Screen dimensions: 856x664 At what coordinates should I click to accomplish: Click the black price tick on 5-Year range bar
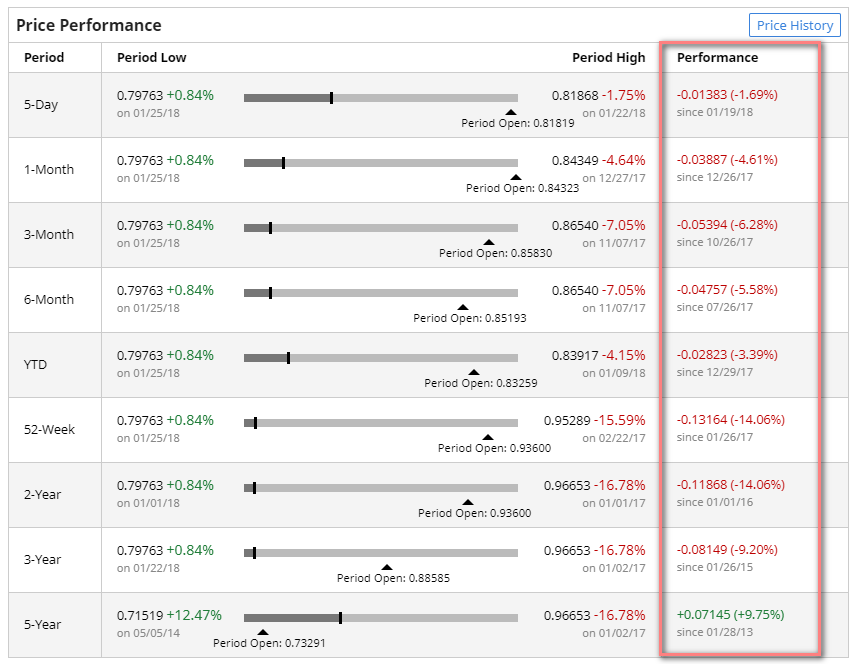pos(340,618)
